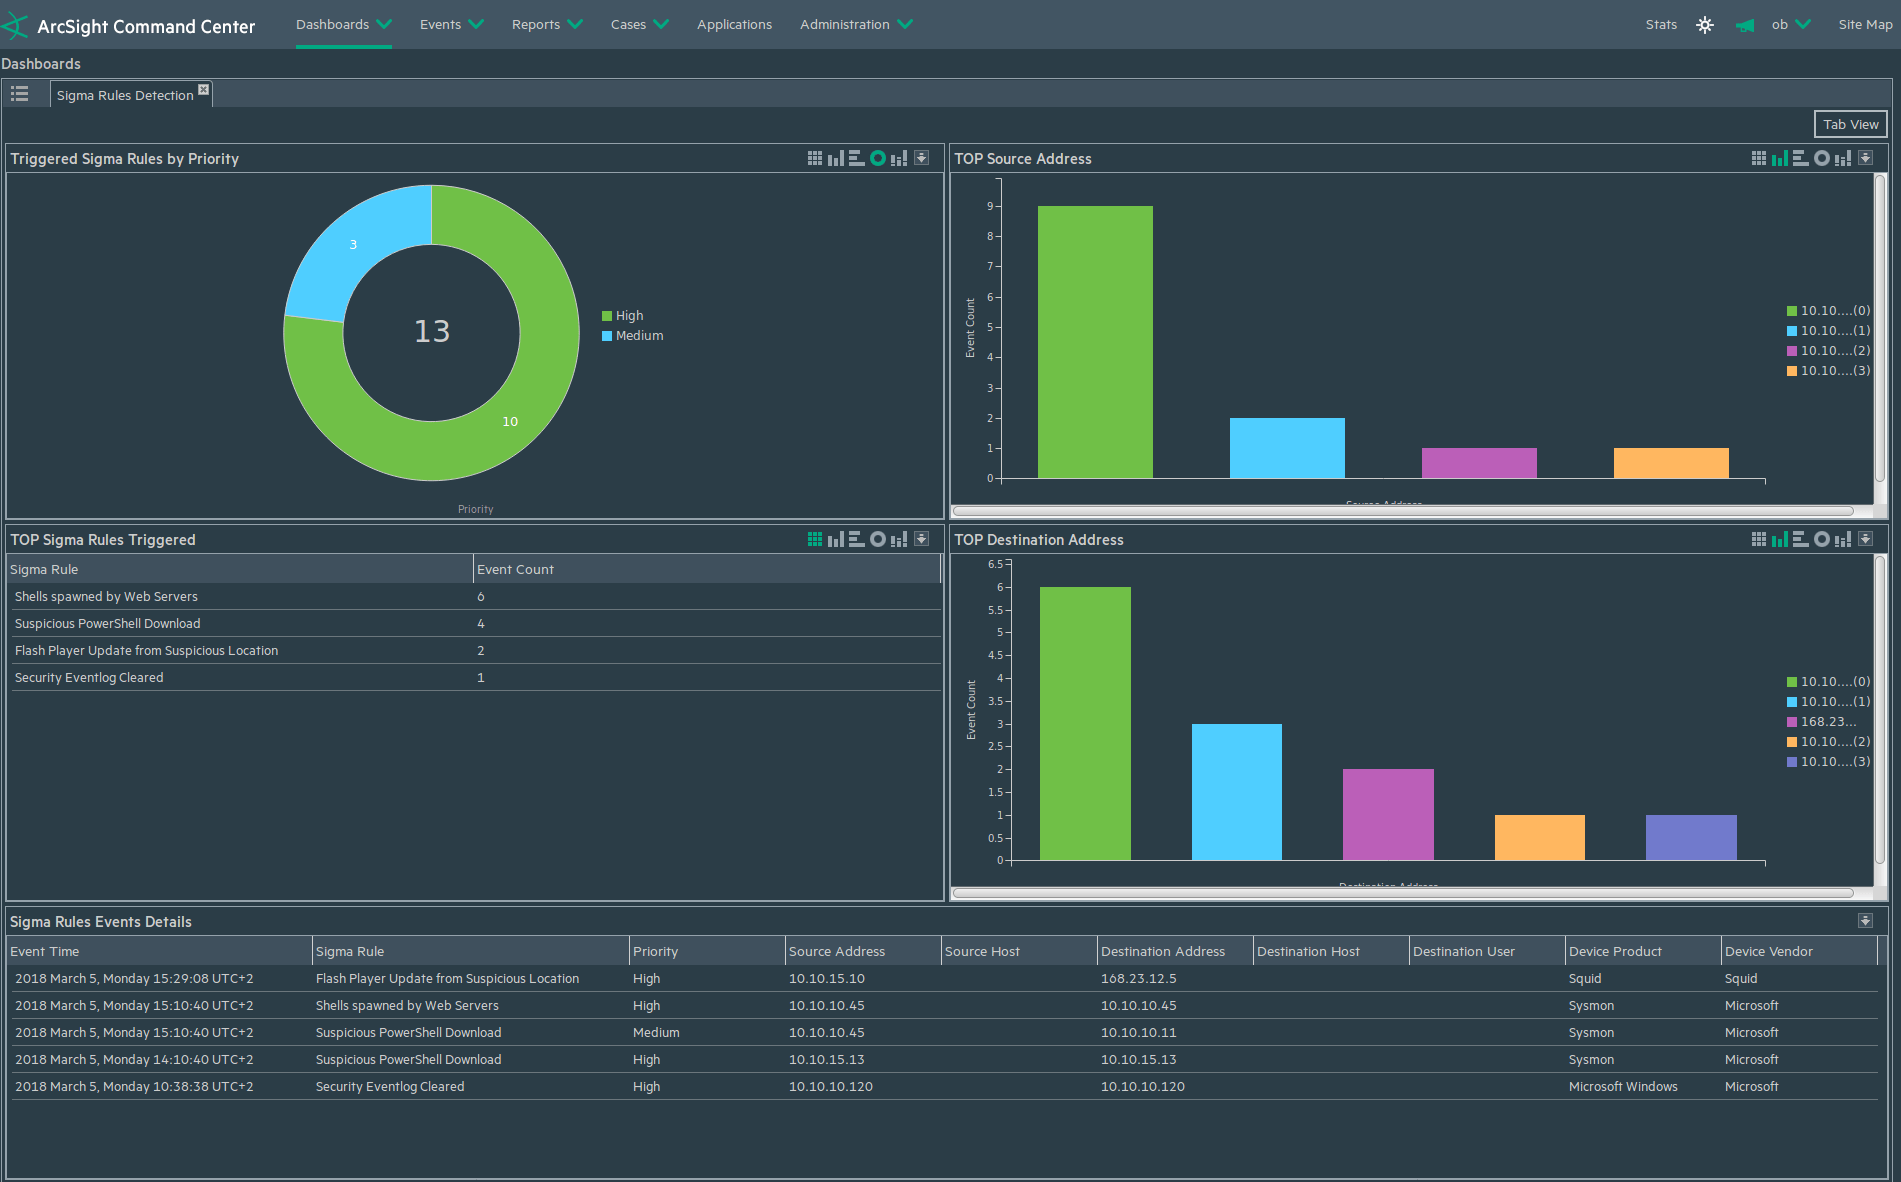The height and width of the screenshot is (1182, 1901).
Task: Open the Applications menu item
Action: coord(734,24)
